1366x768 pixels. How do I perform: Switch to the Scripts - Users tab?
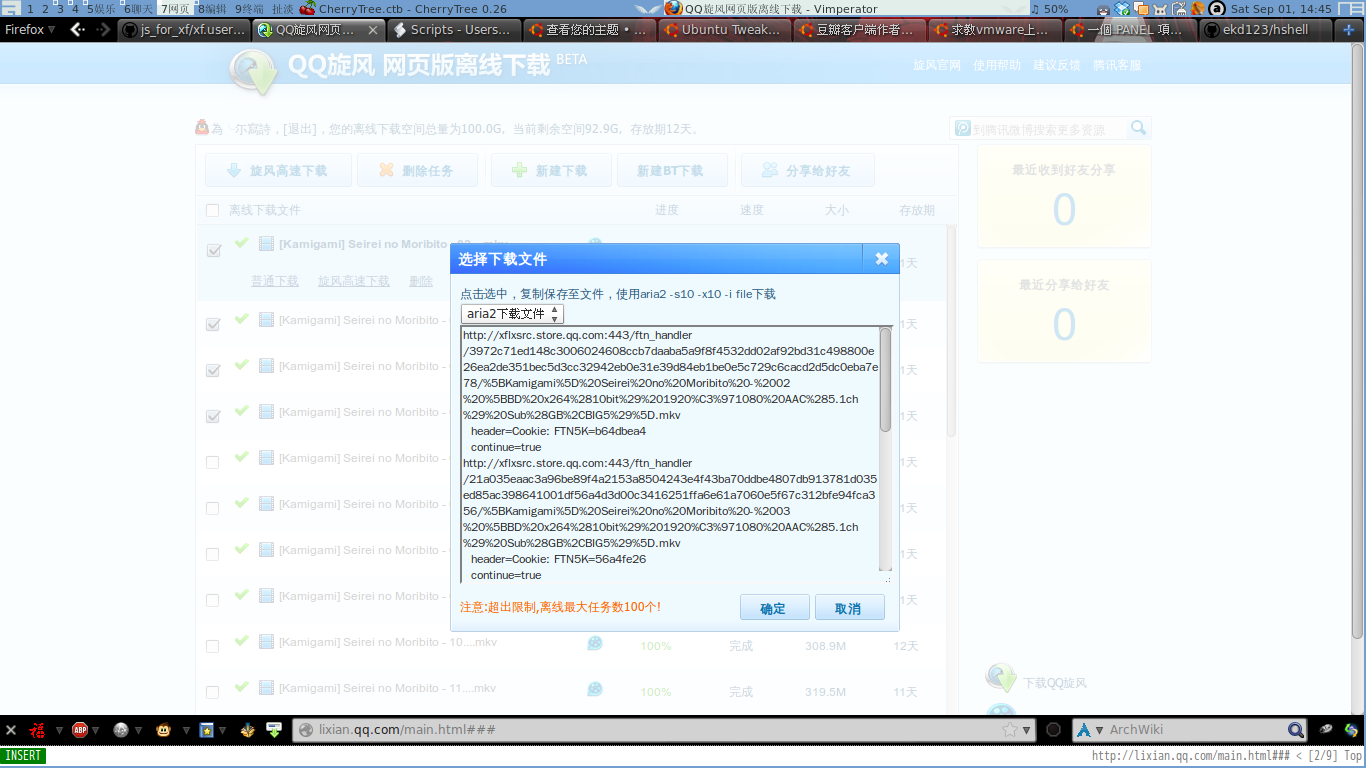pyautogui.click(x=454, y=30)
